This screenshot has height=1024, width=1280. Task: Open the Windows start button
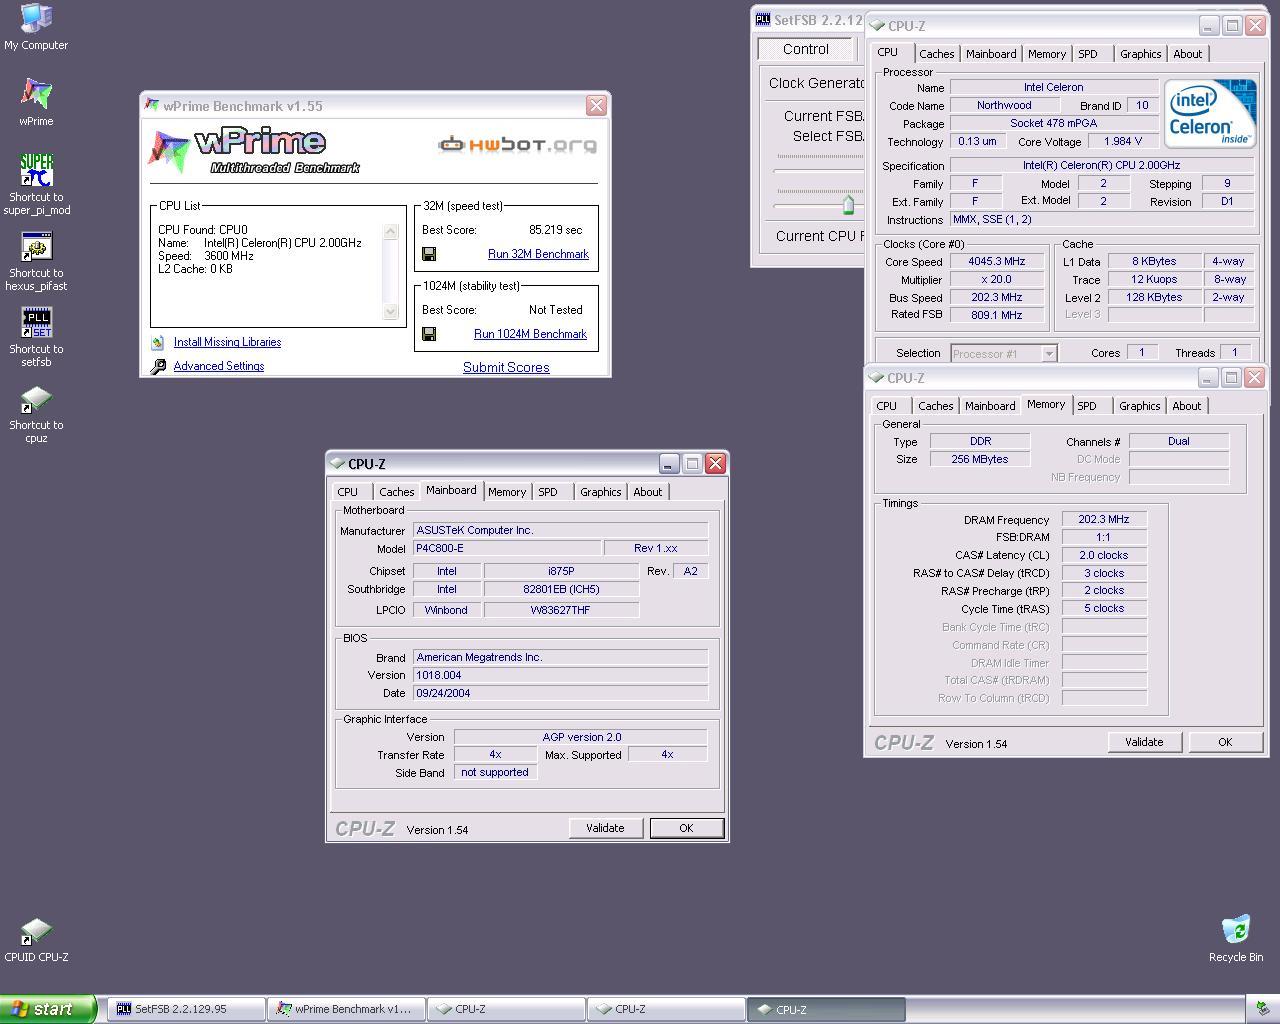tap(48, 1009)
